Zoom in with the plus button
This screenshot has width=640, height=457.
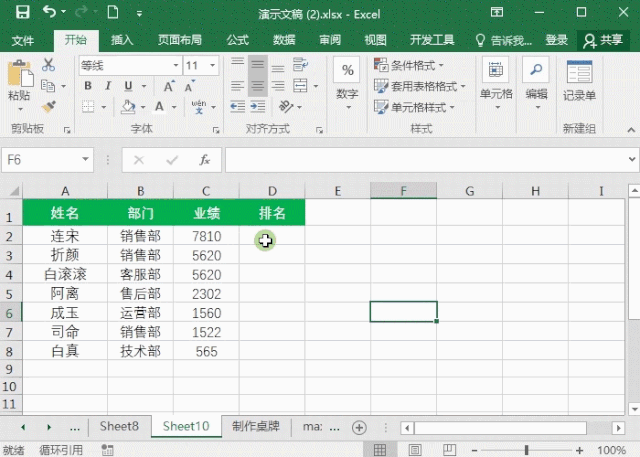(579, 450)
